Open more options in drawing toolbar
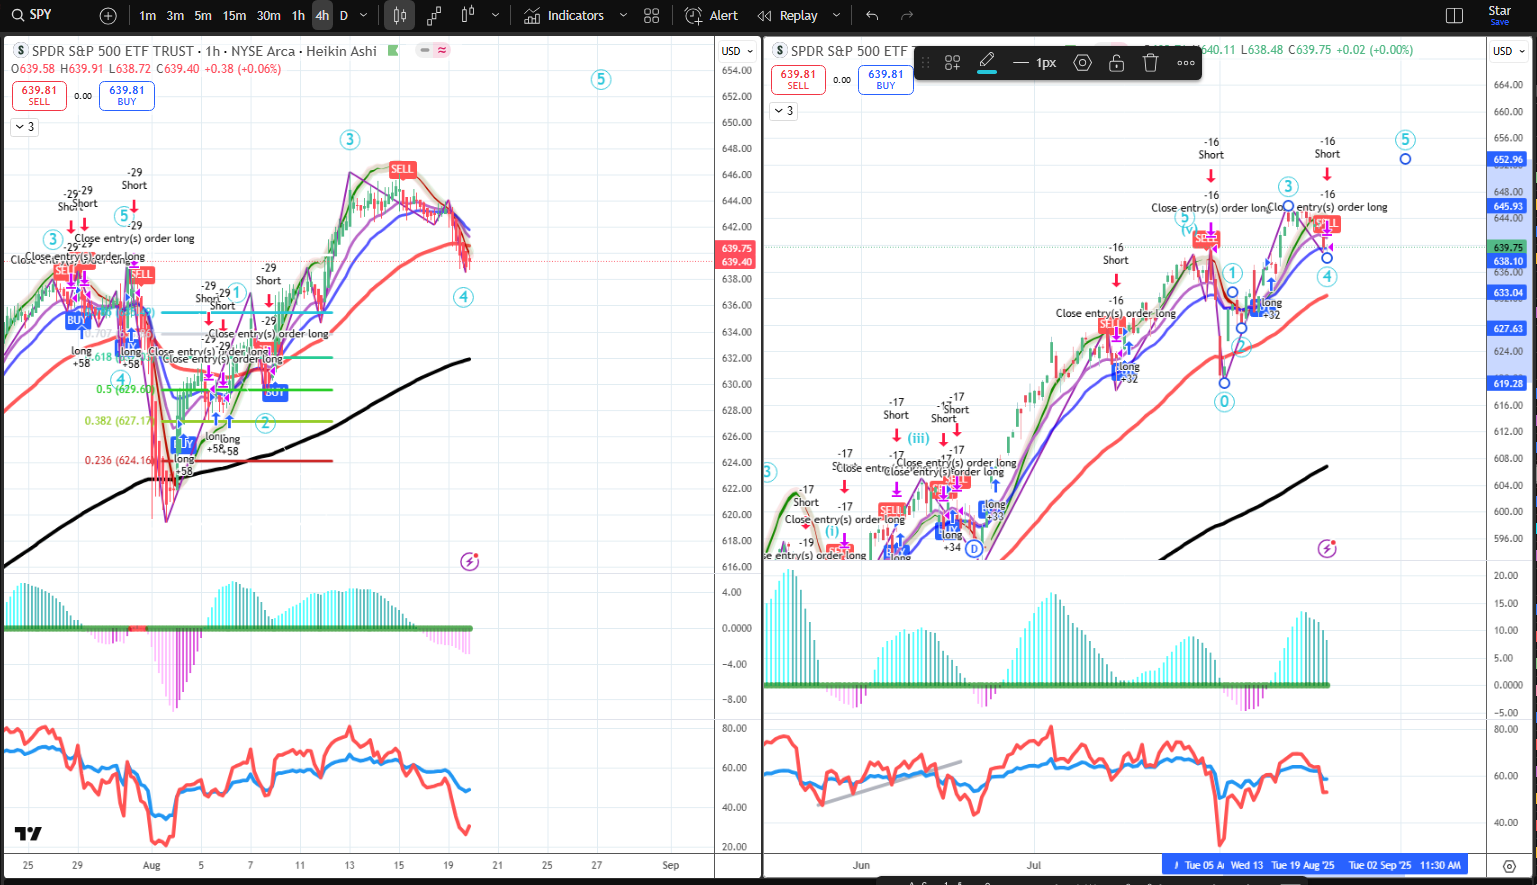Viewport: 1537px width, 885px height. (x=1186, y=63)
